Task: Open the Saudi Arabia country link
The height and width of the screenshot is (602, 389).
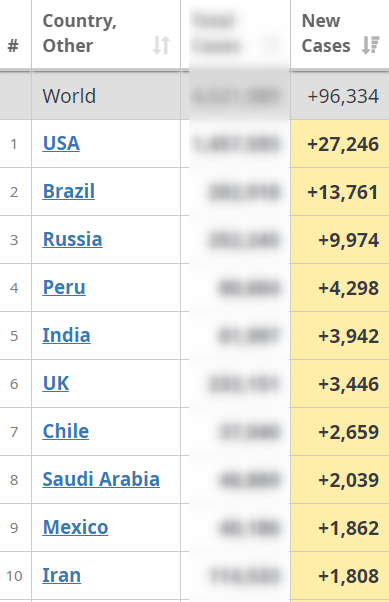Action: [x=101, y=480]
